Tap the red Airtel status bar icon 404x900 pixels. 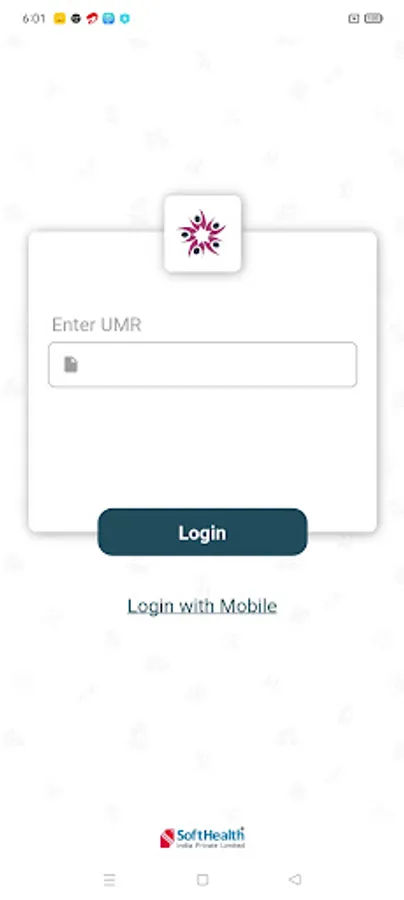[x=92, y=18]
